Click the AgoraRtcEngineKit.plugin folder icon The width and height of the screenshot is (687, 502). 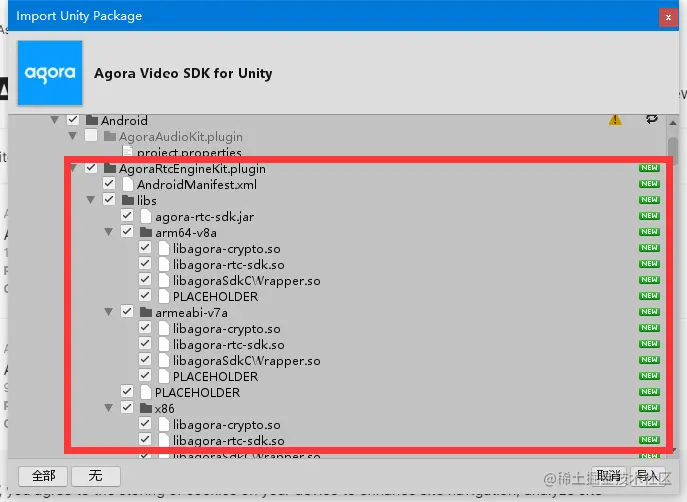(110, 168)
